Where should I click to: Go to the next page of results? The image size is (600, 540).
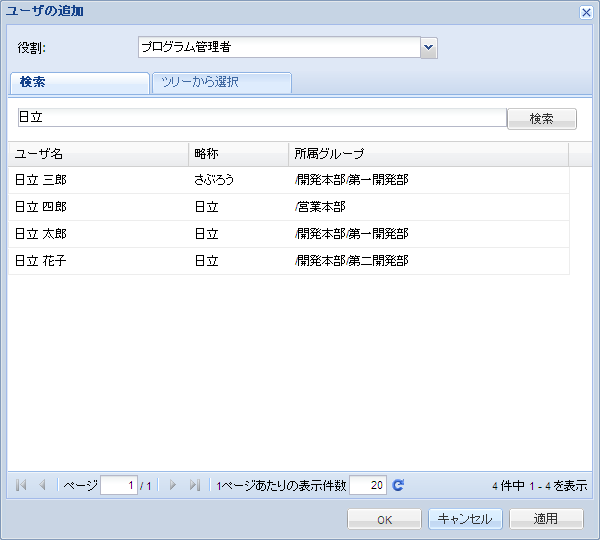pos(173,485)
